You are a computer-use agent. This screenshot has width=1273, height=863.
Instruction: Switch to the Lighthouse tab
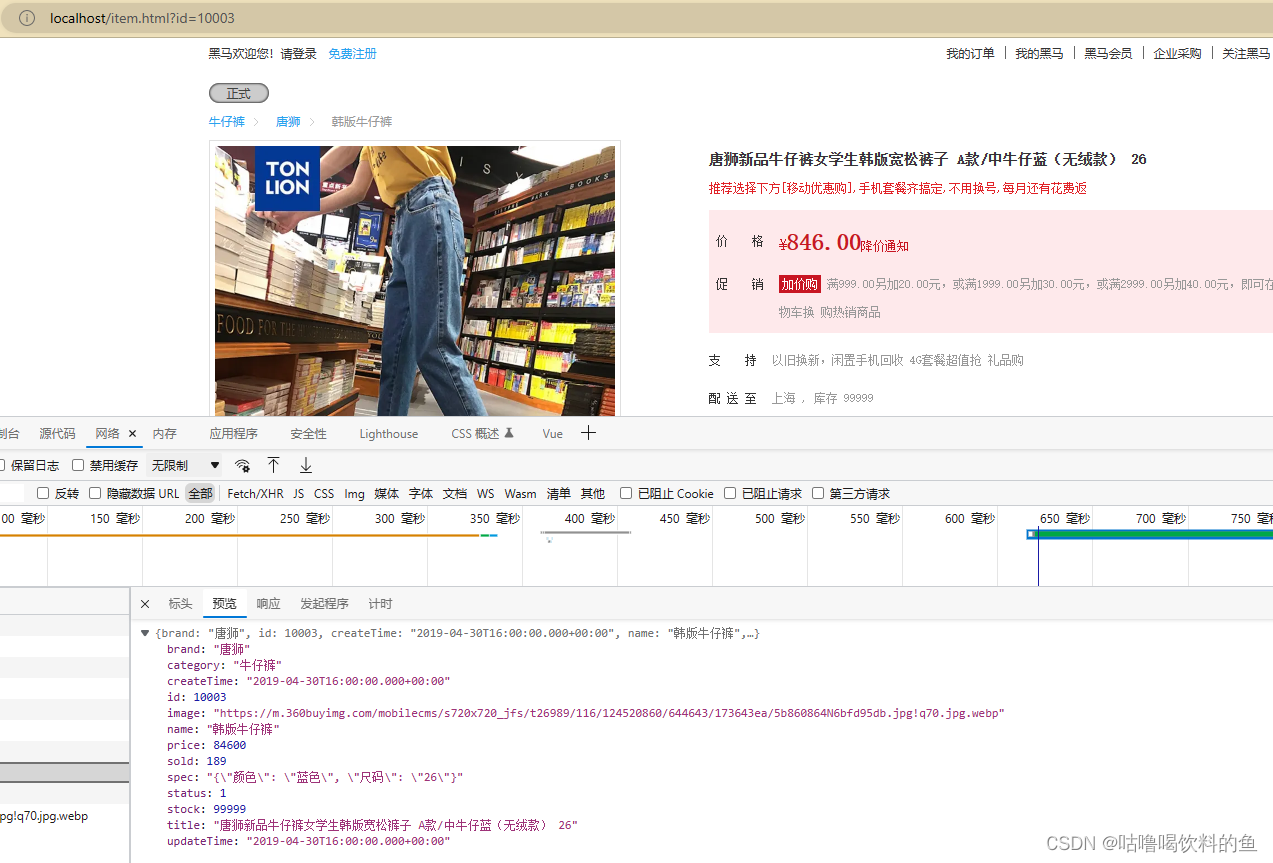(x=389, y=433)
